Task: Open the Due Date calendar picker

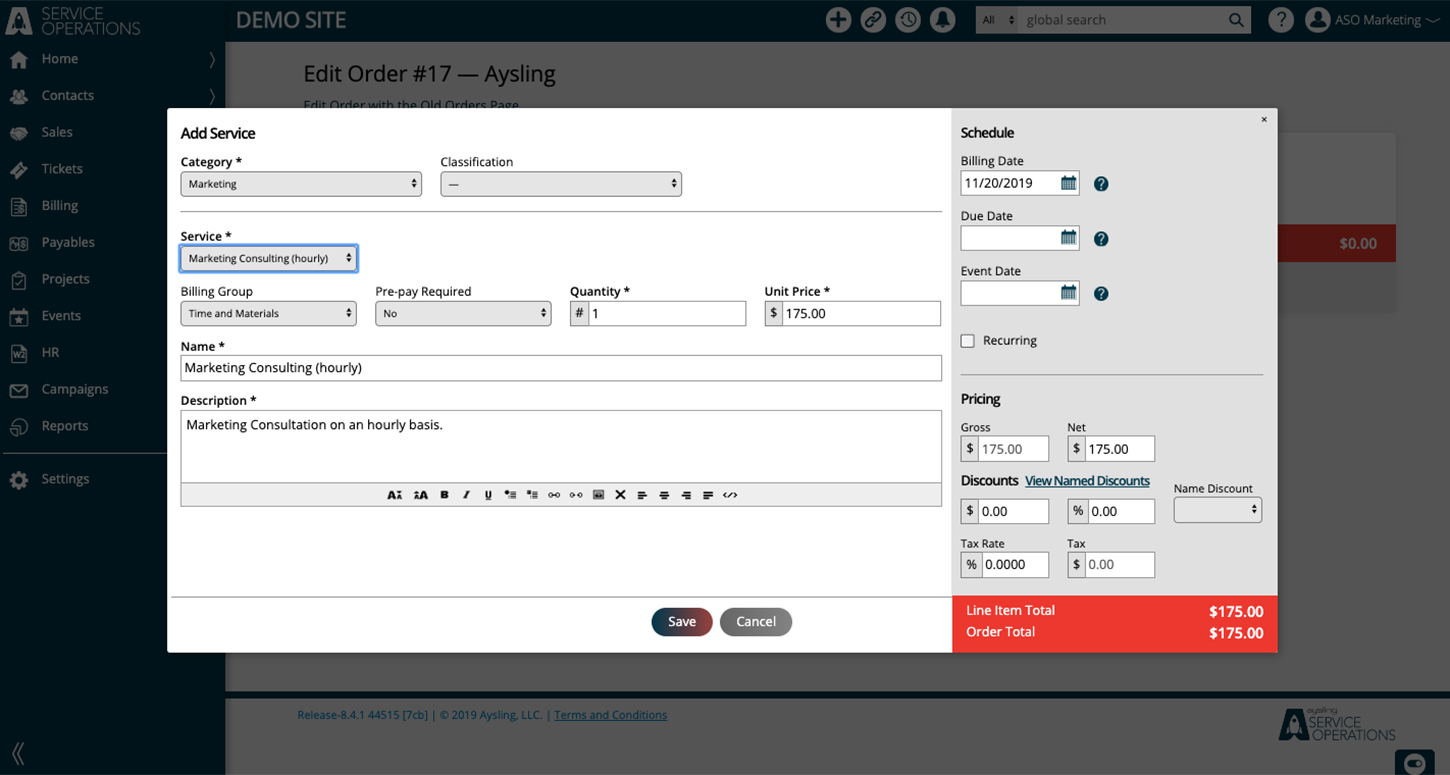Action: point(1069,238)
